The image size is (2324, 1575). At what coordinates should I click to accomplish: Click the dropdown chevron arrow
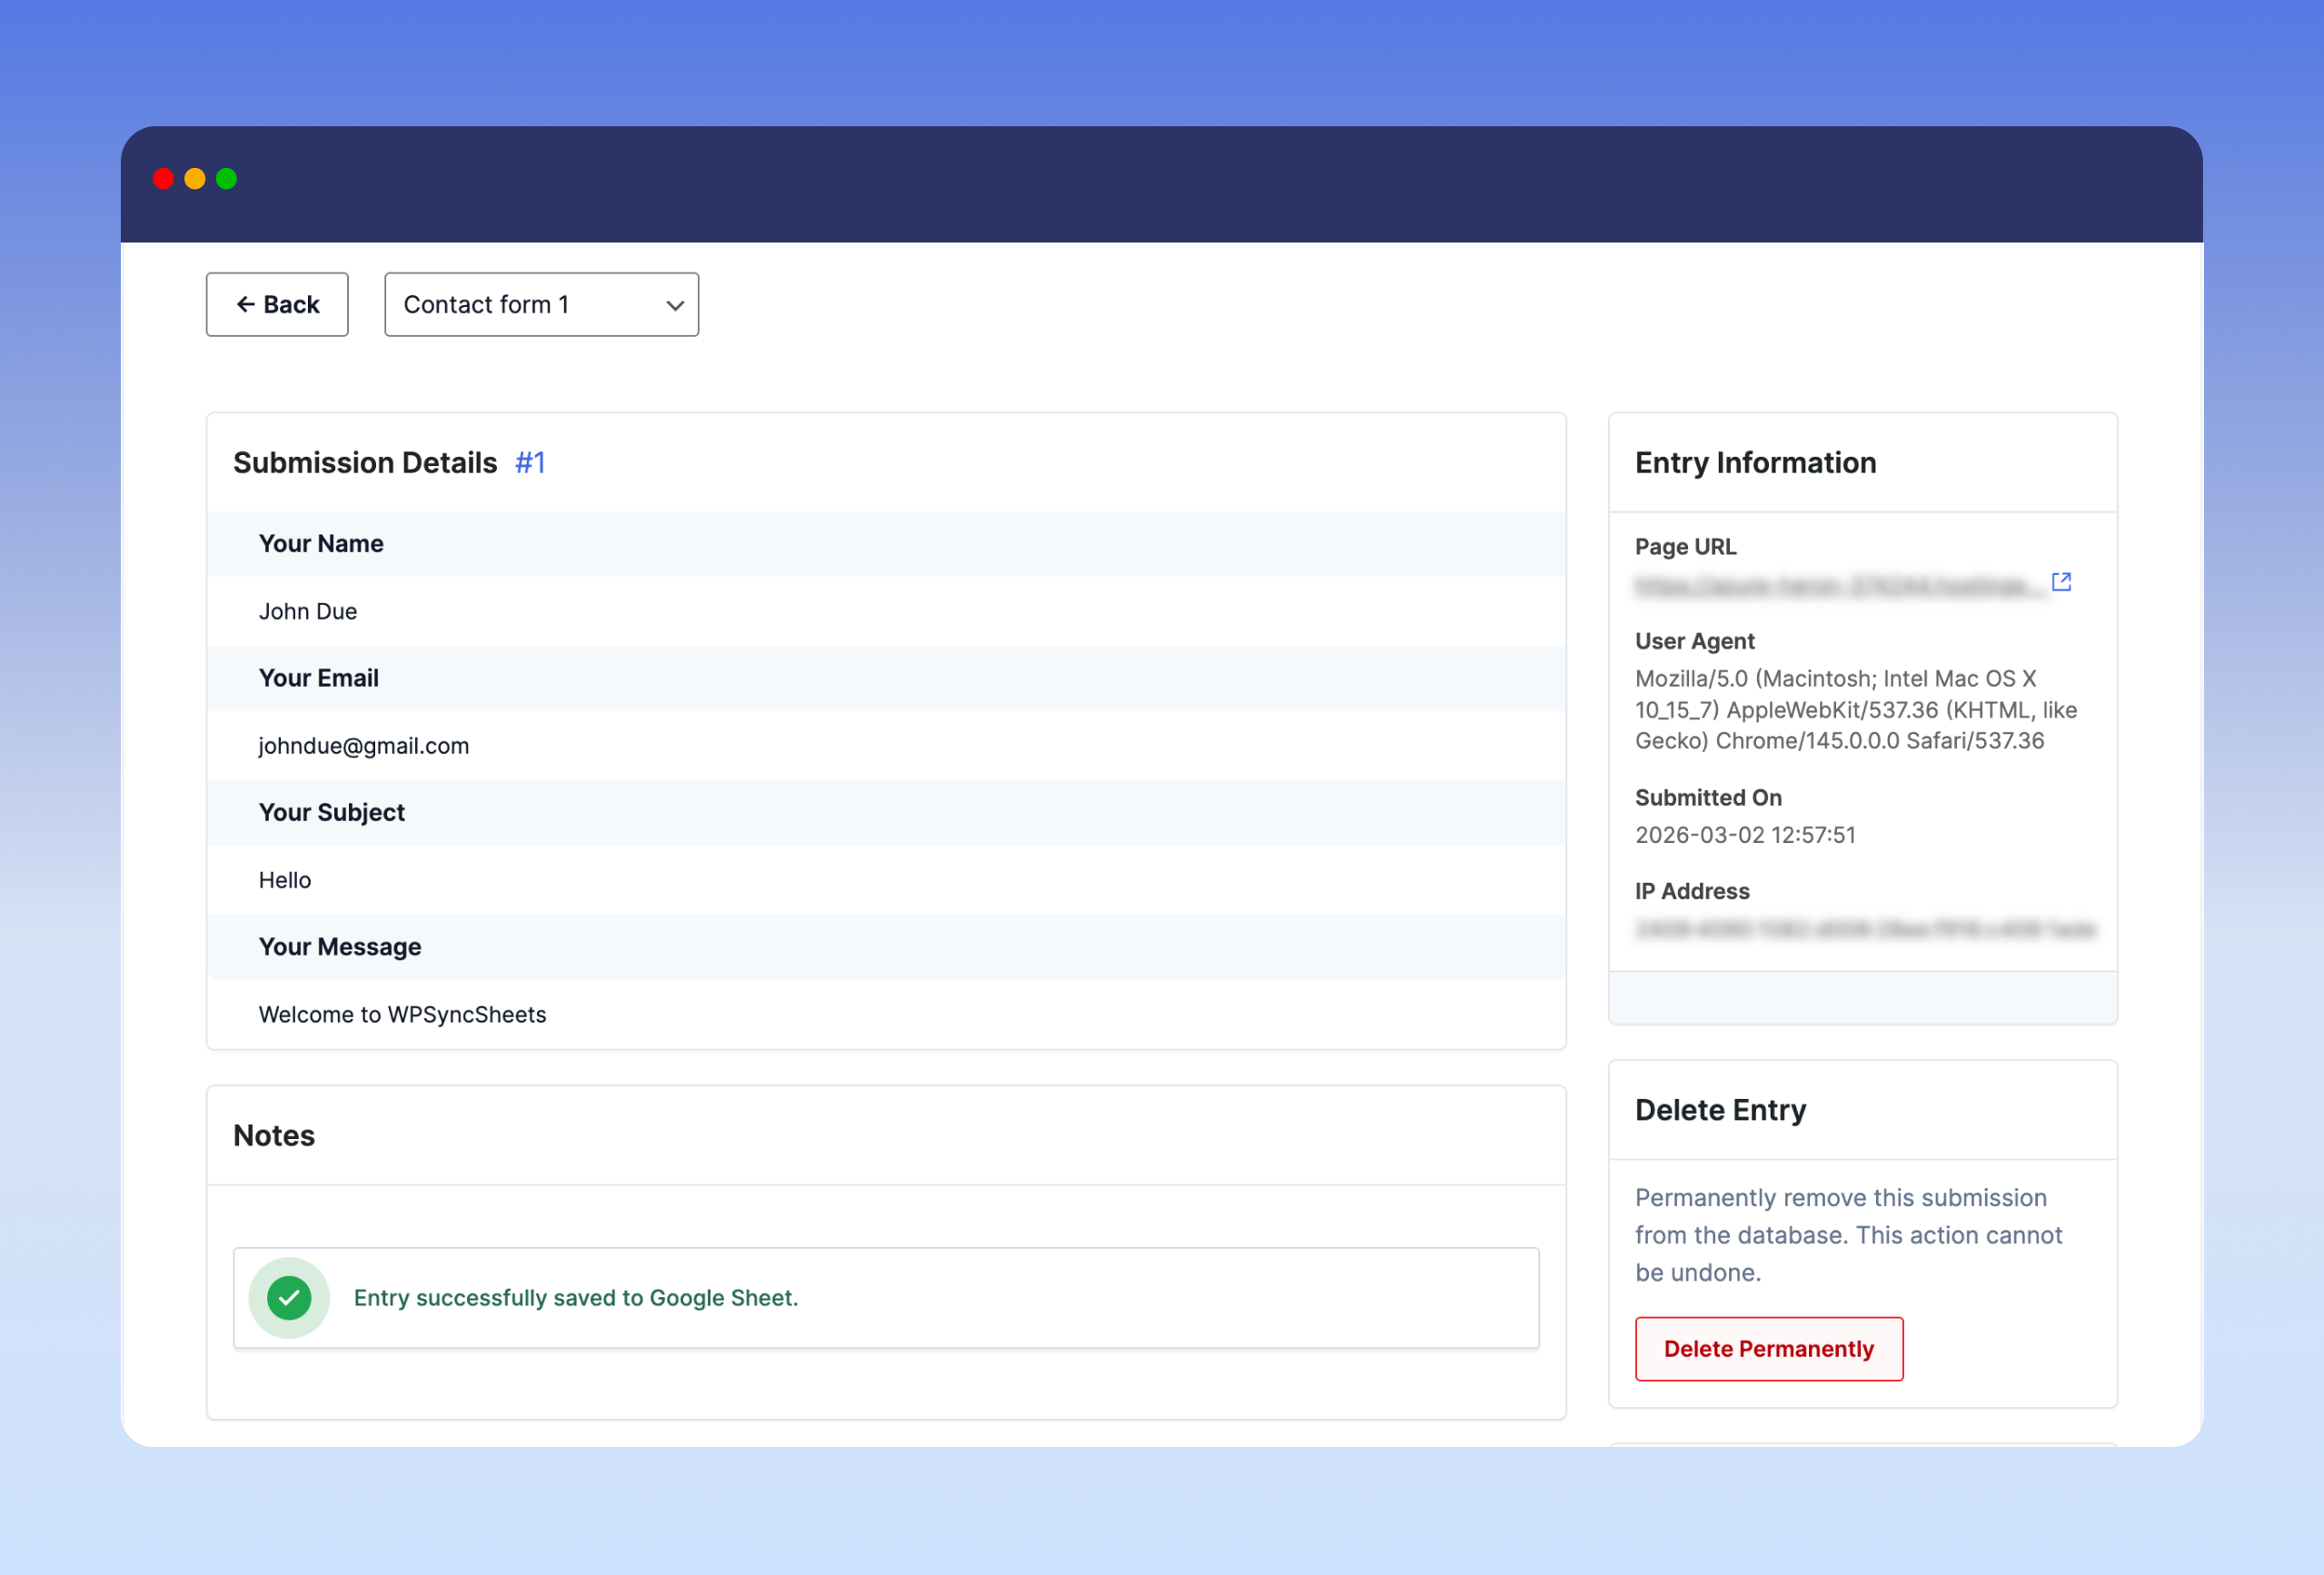tap(675, 305)
